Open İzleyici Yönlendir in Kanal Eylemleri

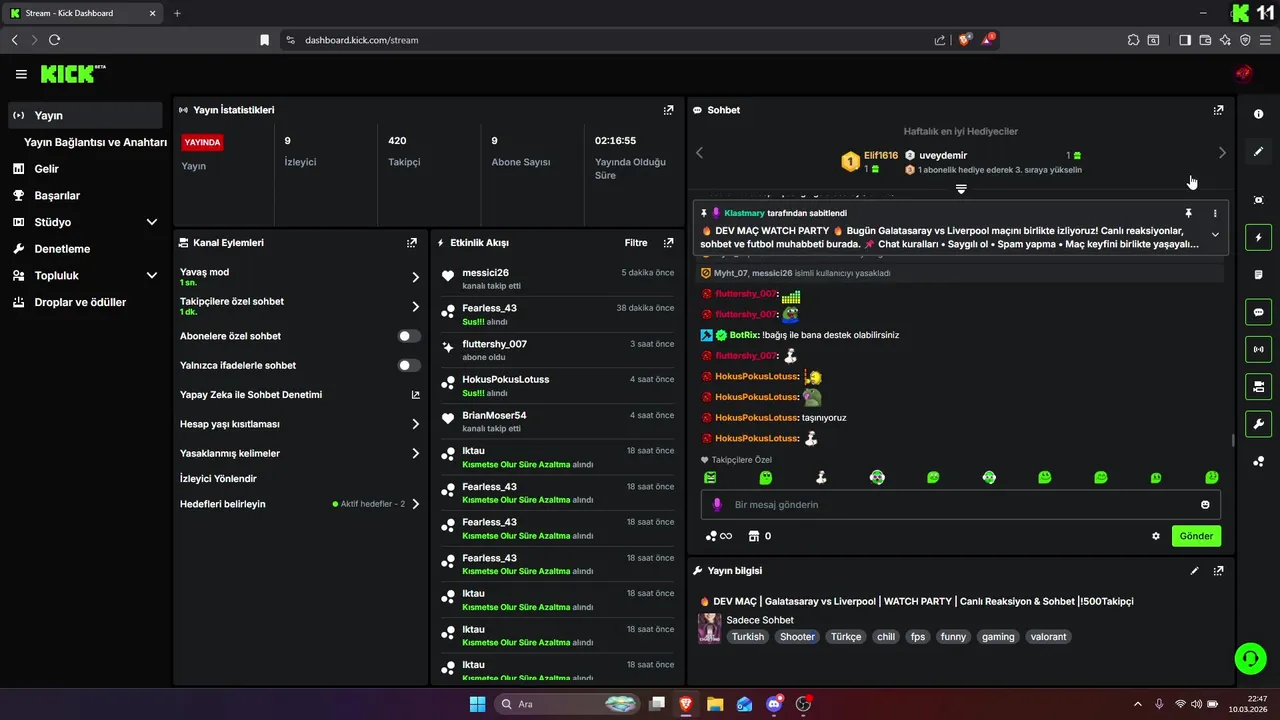pos(218,479)
